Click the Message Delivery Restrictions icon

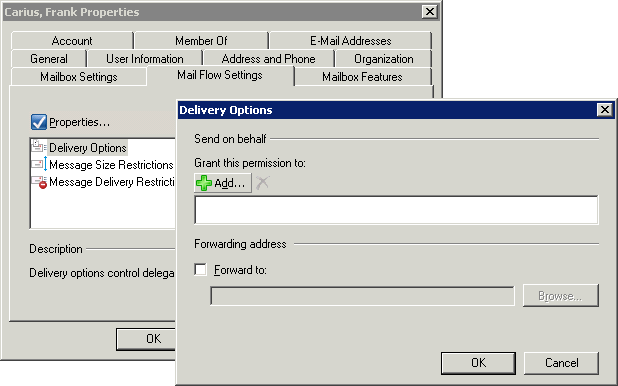tap(39, 182)
